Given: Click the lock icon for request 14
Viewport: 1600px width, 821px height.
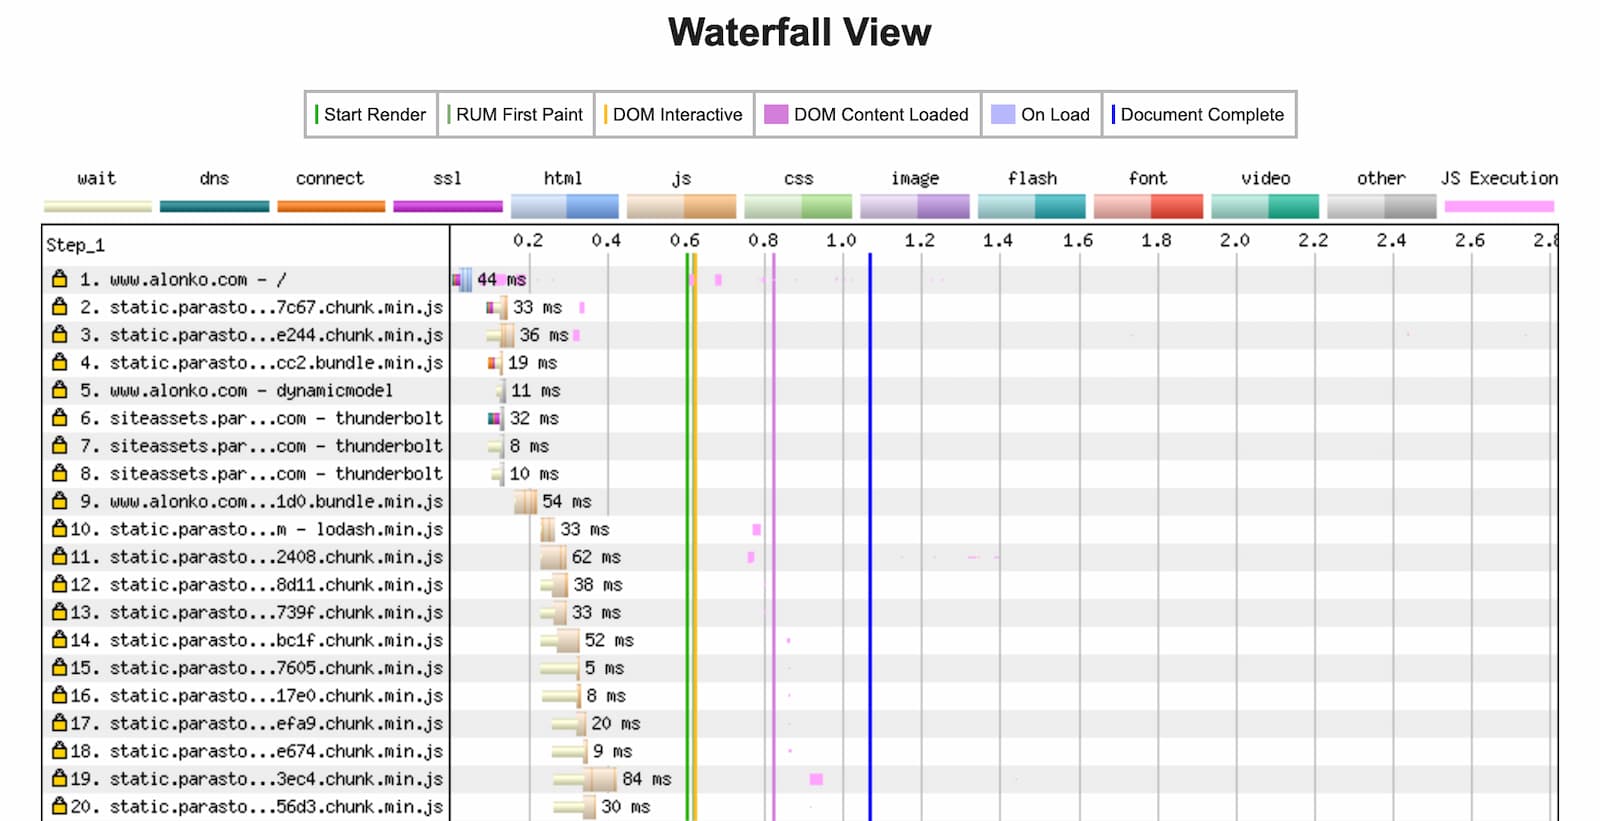Looking at the screenshot, I should (x=60, y=640).
